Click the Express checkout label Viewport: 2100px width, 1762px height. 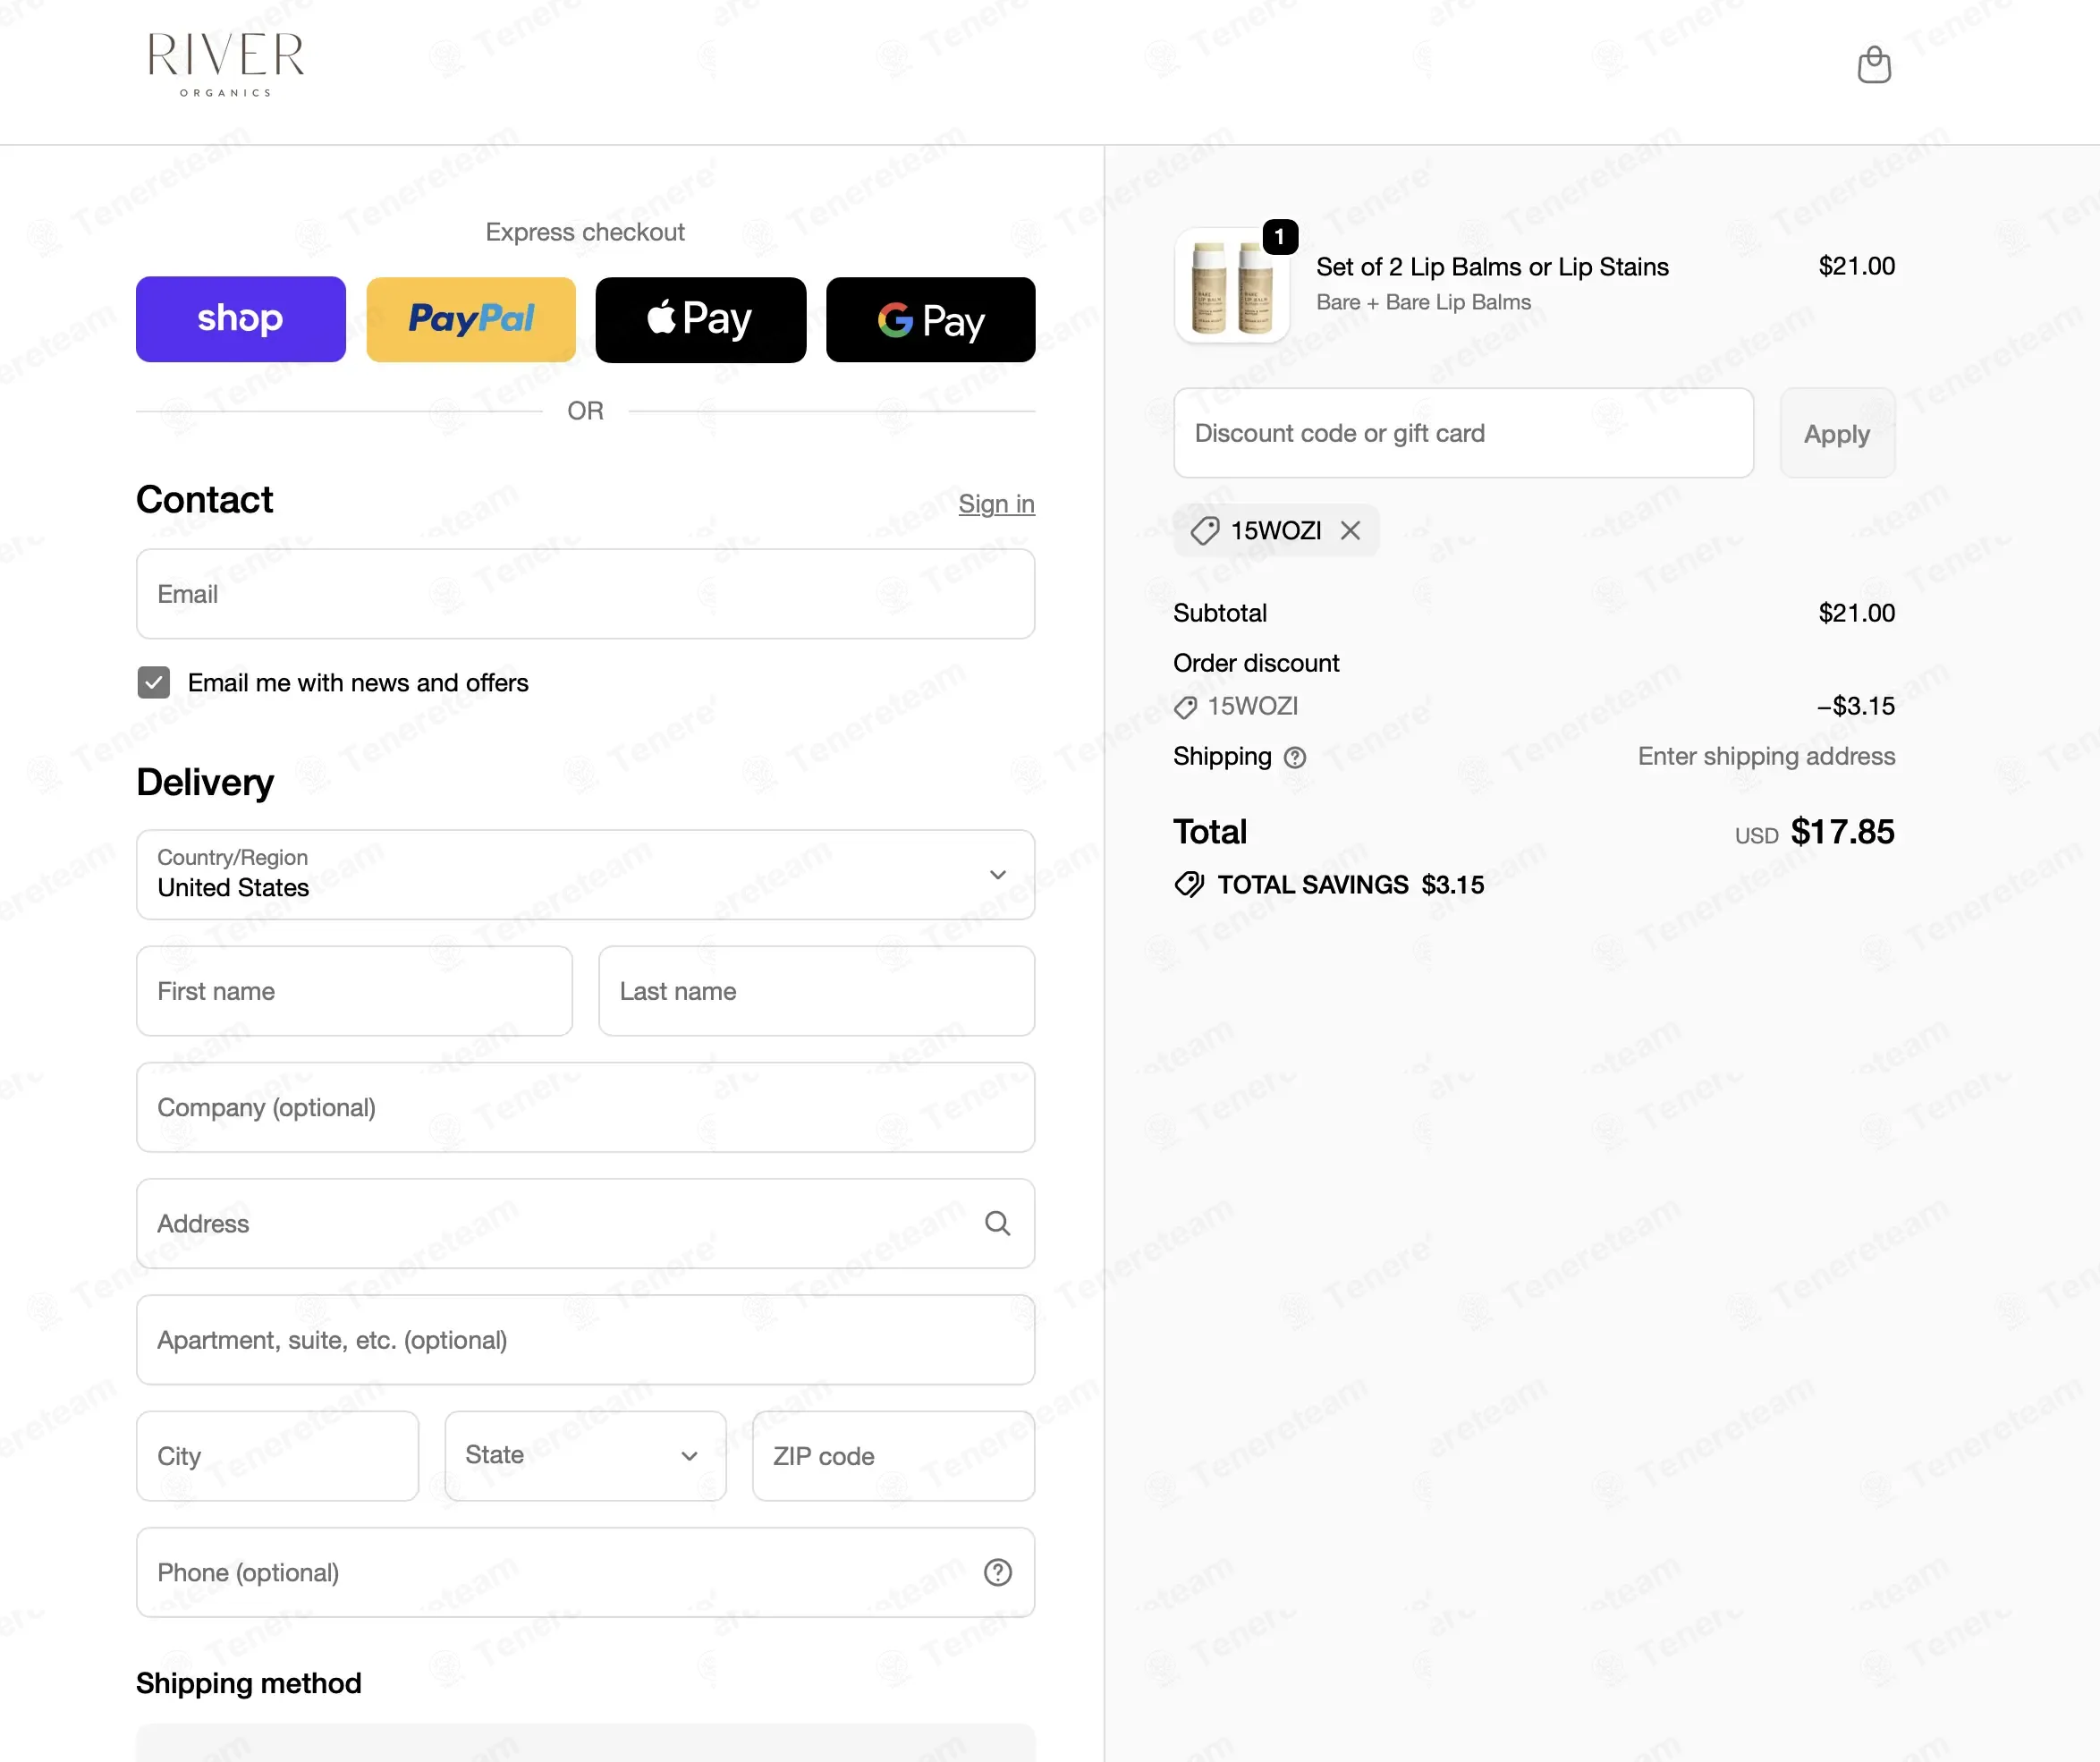click(585, 232)
